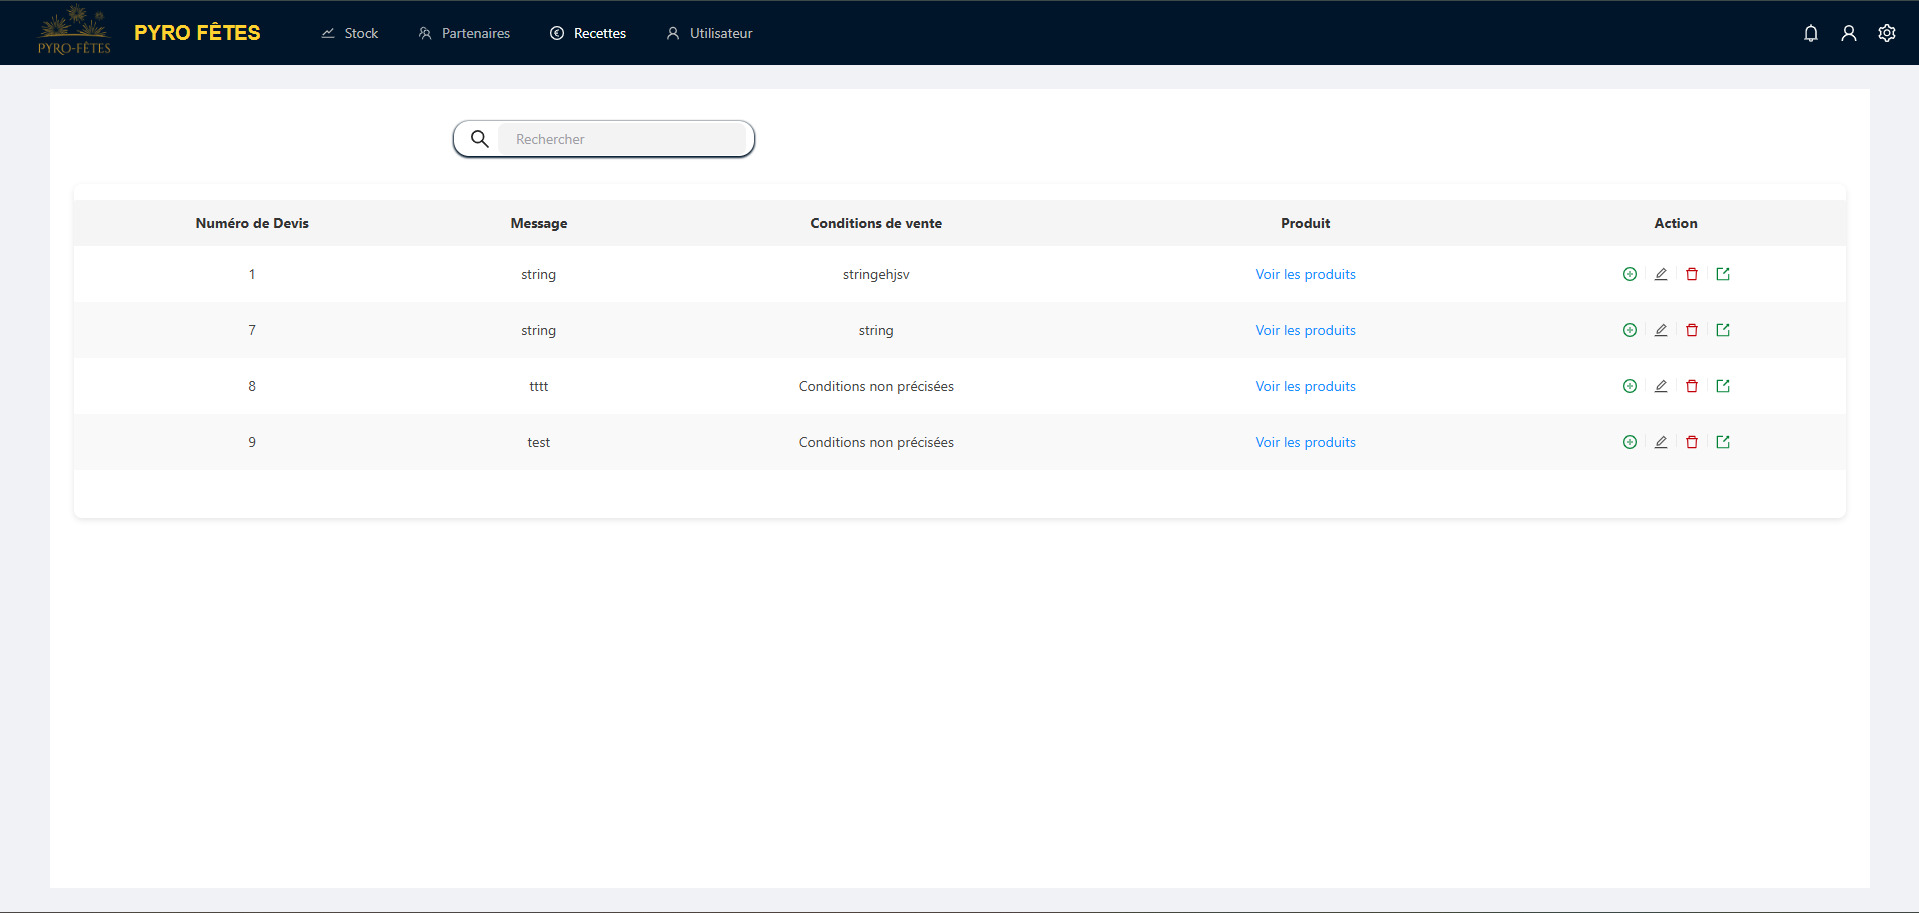Edit quote 7 with the pencil icon

click(x=1660, y=330)
